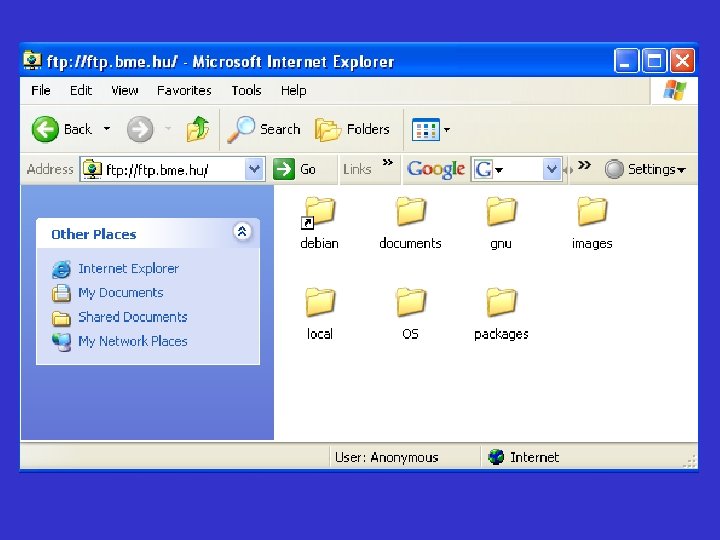Open the Favorites menu
The image size is (720, 540).
click(x=184, y=90)
